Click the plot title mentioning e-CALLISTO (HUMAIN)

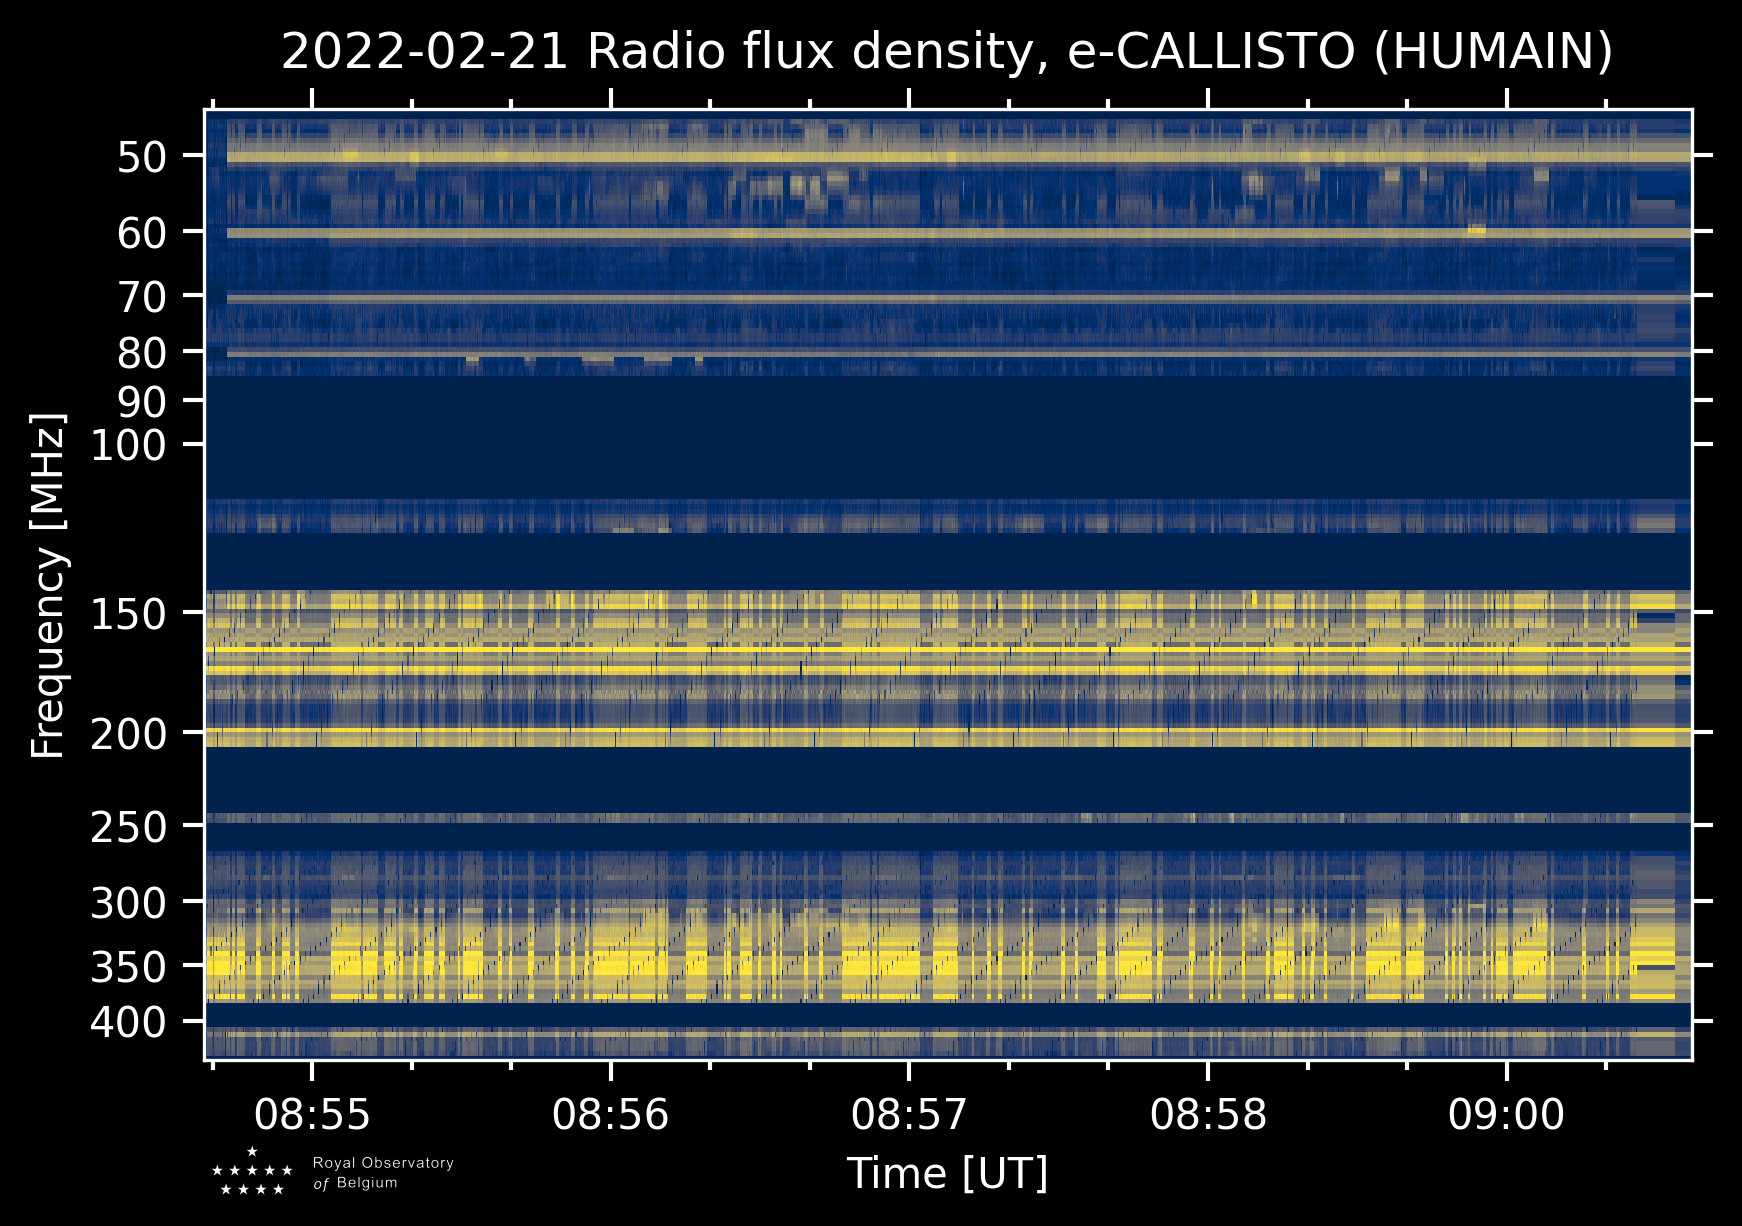click(x=947, y=52)
